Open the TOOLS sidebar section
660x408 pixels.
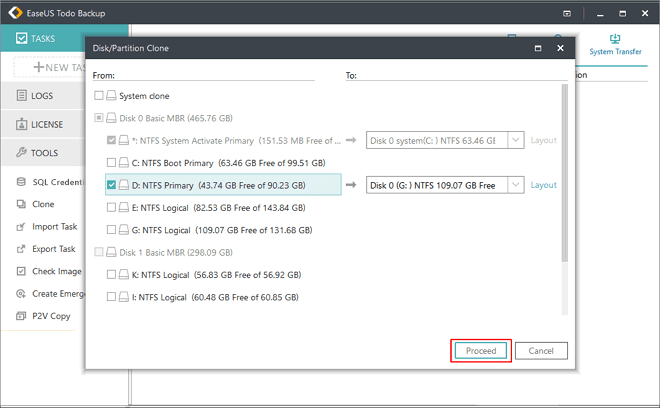[43, 153]
